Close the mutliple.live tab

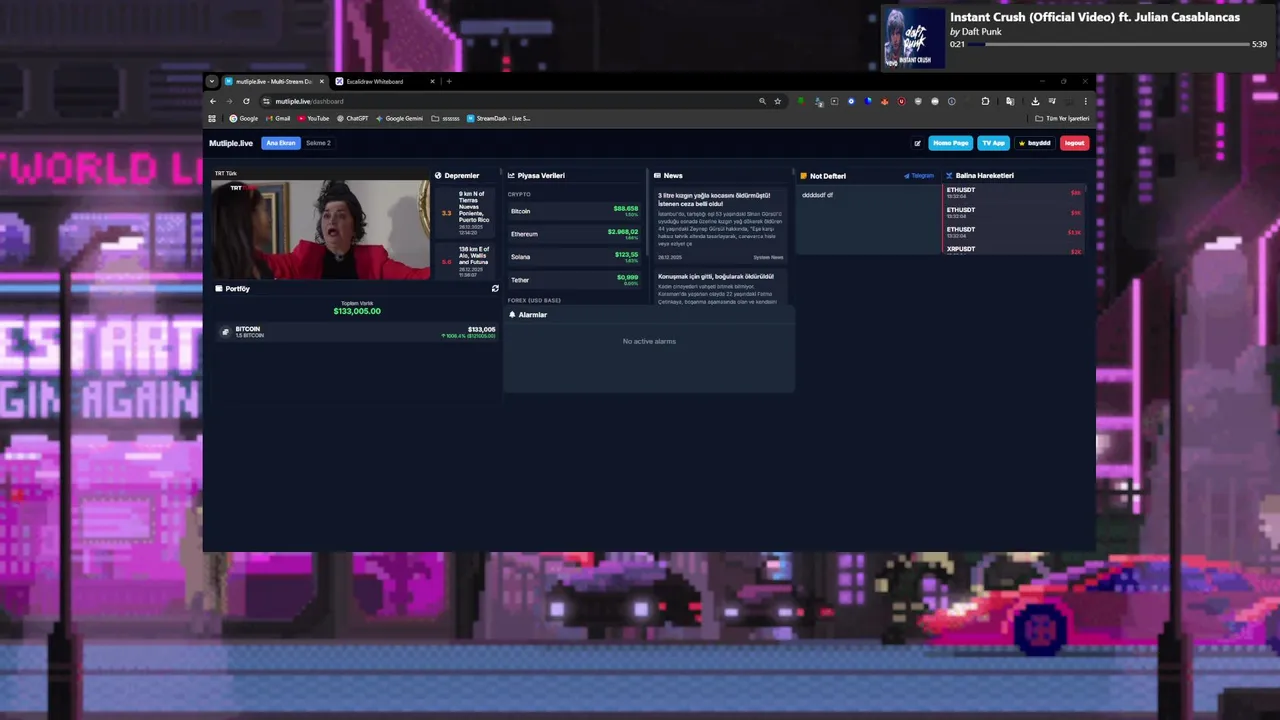tap(322, 81)
